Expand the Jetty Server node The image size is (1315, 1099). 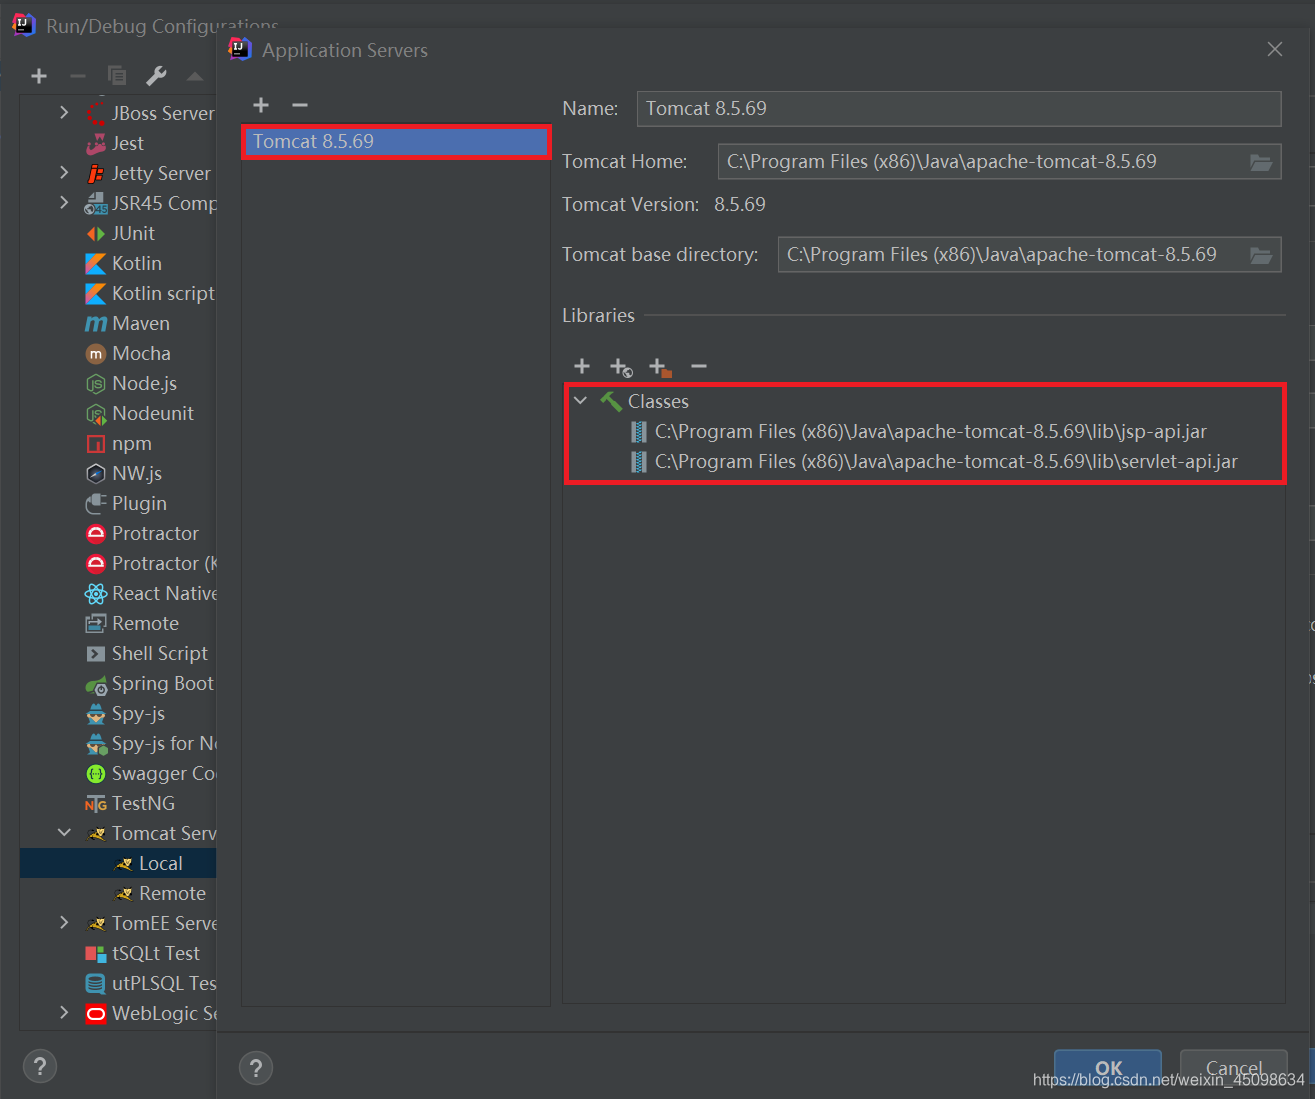pyautogui.click(x=64, y=173)
